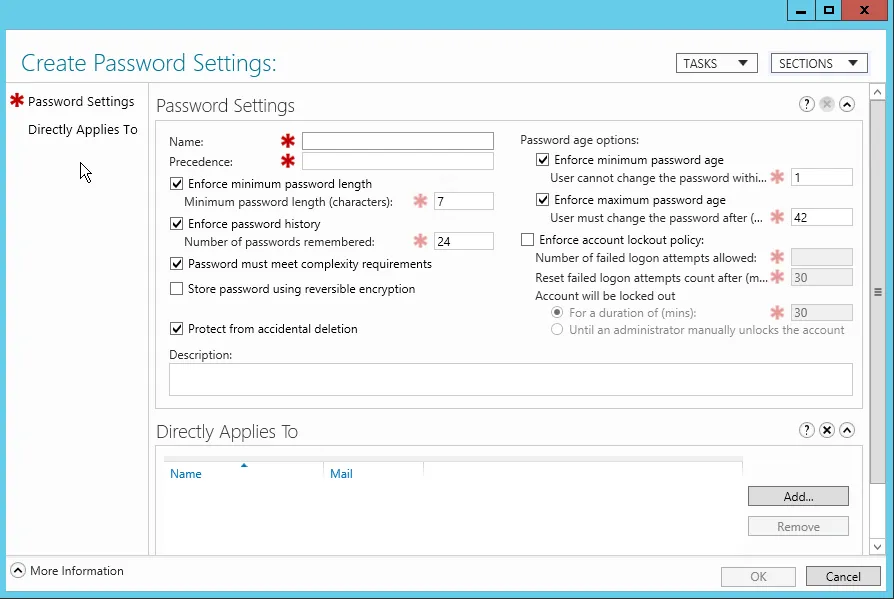Click the lockout duration minutes field
This screenshot has width=894, height=599.
(x=822, y=312)
